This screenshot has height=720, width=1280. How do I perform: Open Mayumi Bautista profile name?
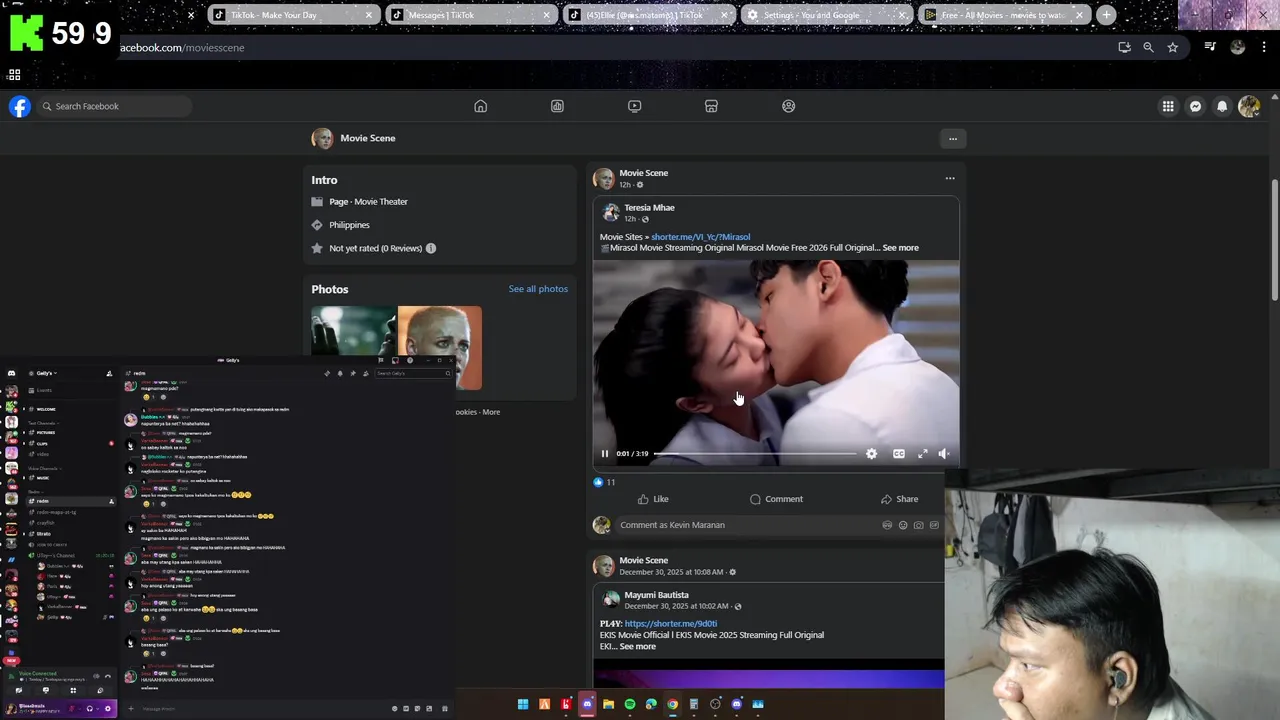click(x=656, y=595)
